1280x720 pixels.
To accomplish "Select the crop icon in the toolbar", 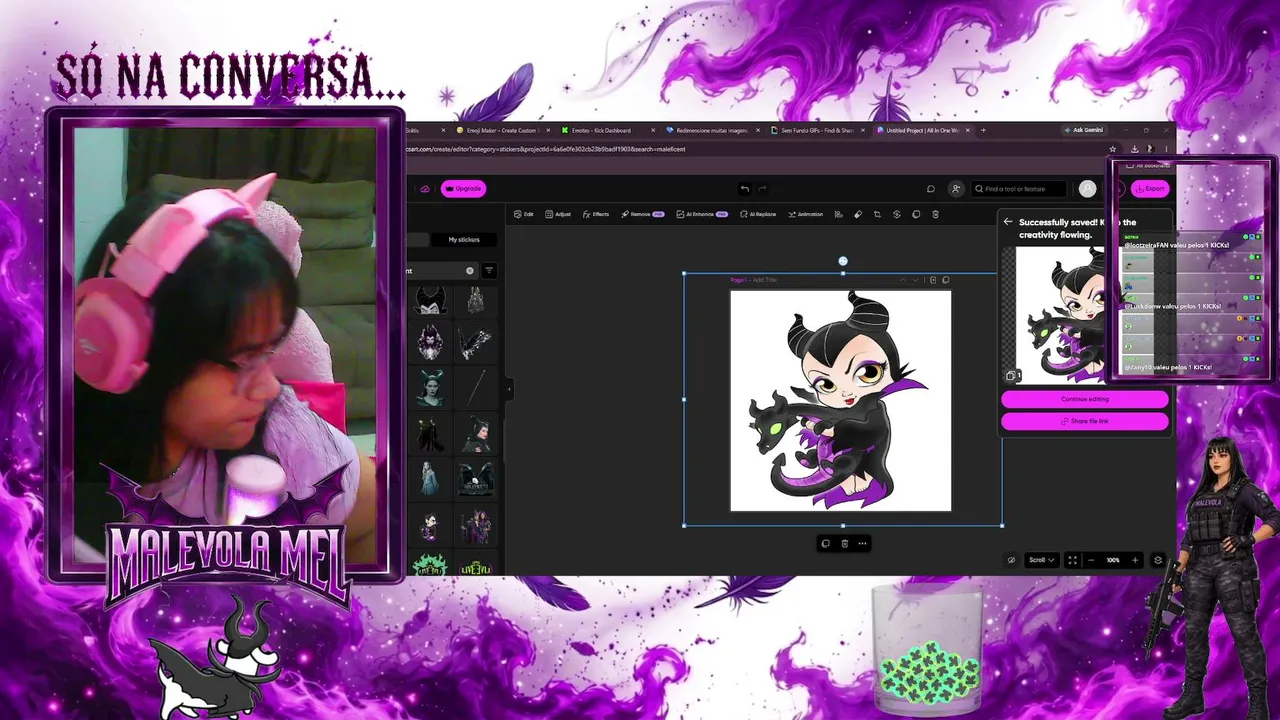I will click(877, 214).
